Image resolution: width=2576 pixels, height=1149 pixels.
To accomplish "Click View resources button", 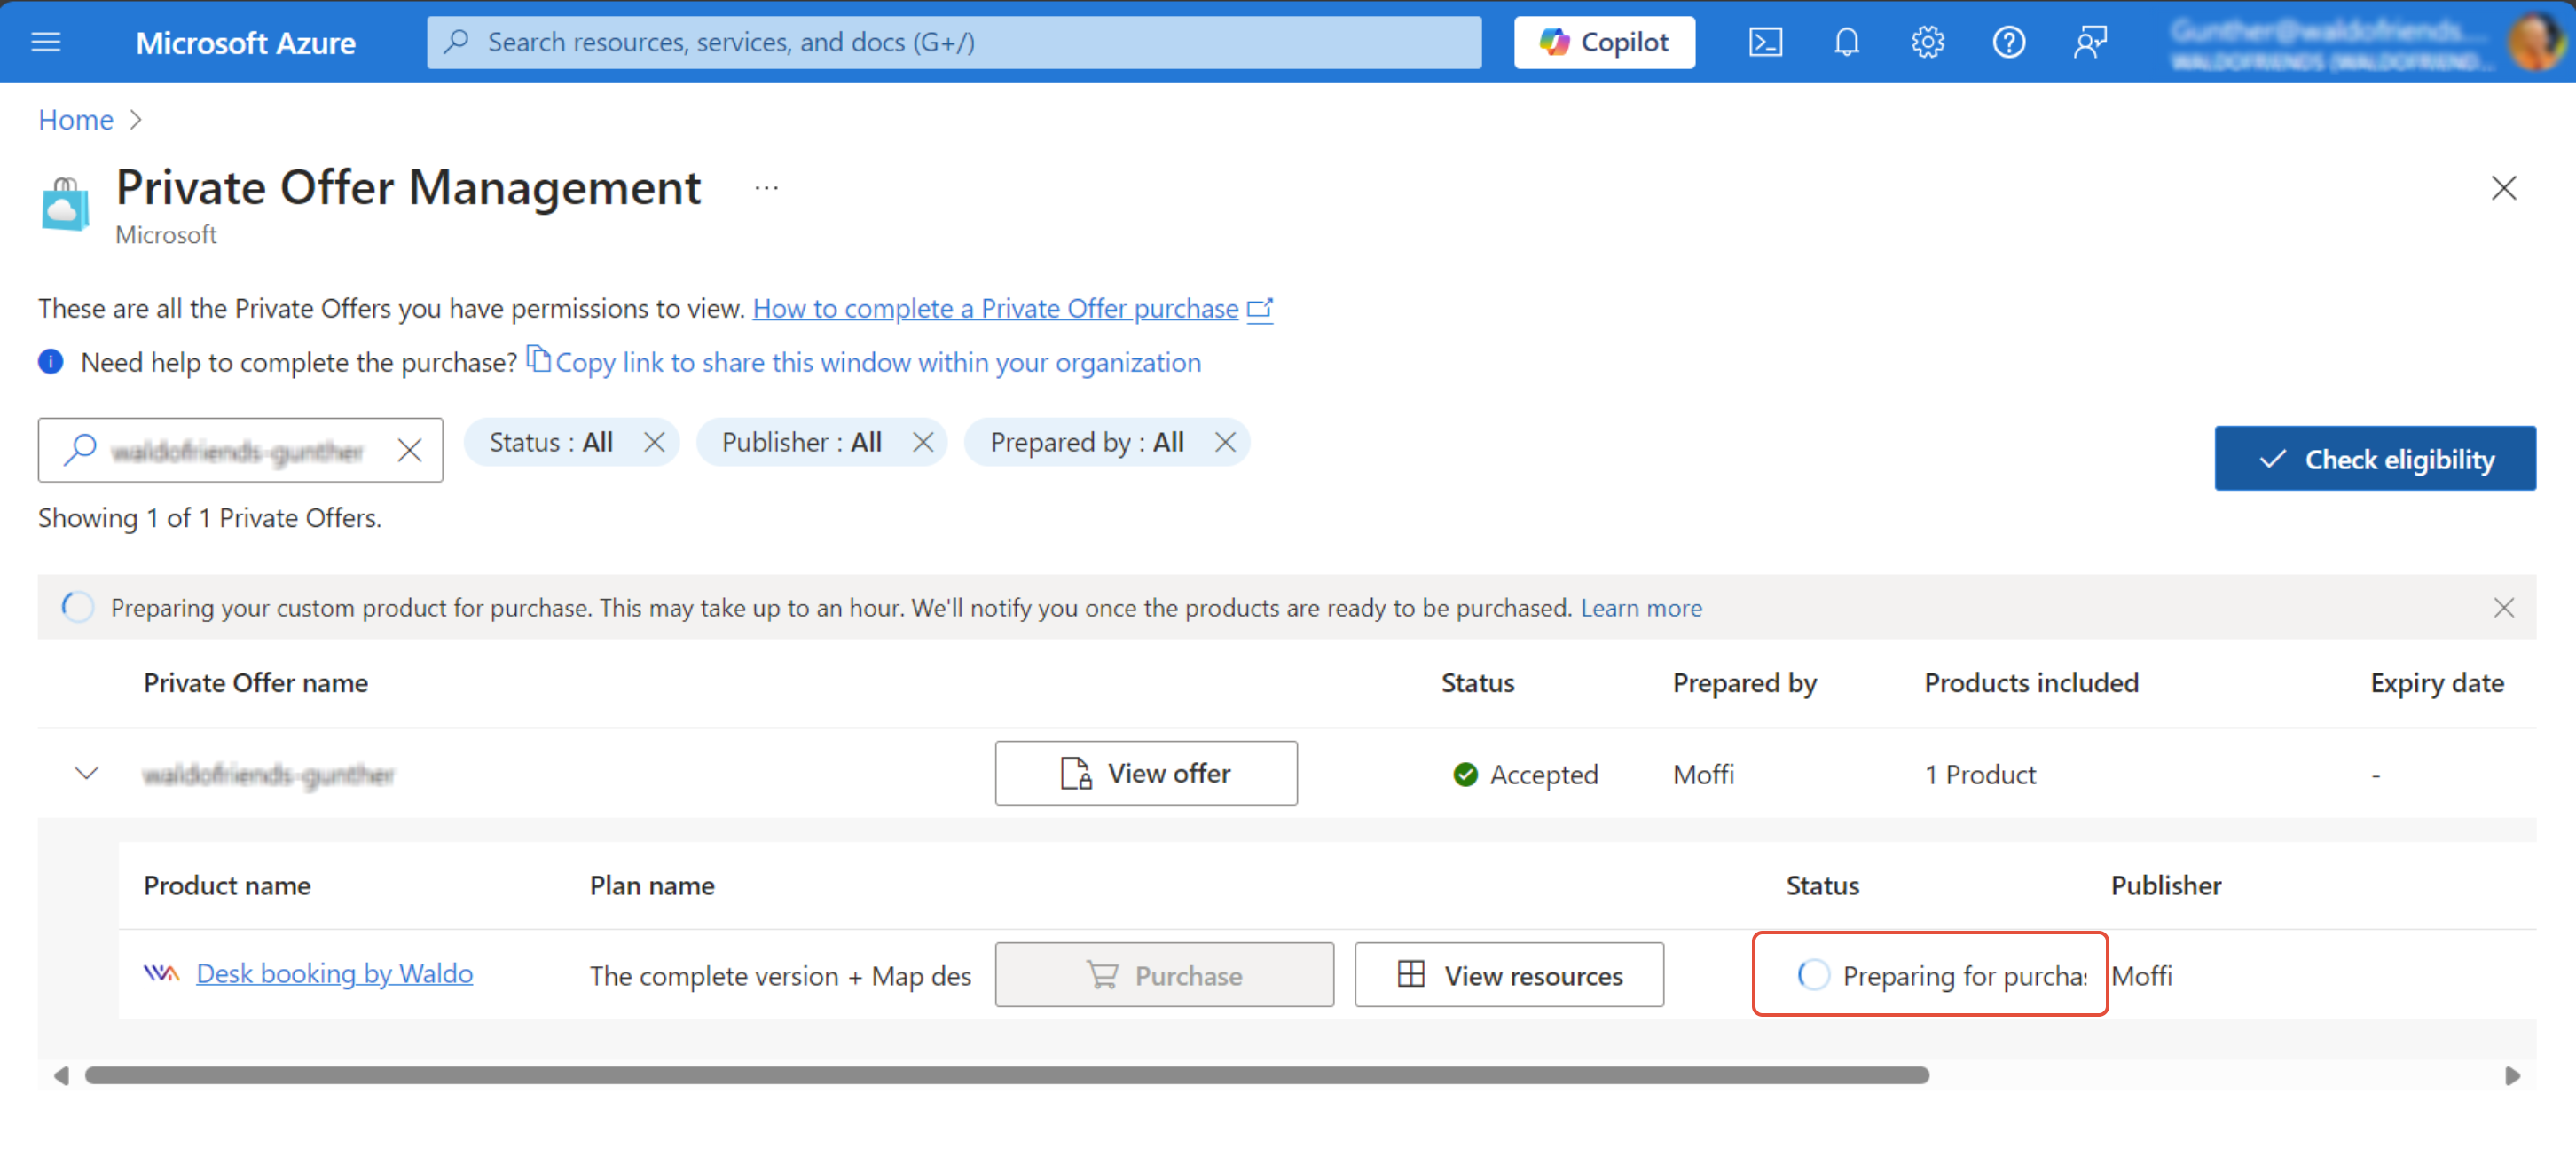I will tap(1509, 974).
